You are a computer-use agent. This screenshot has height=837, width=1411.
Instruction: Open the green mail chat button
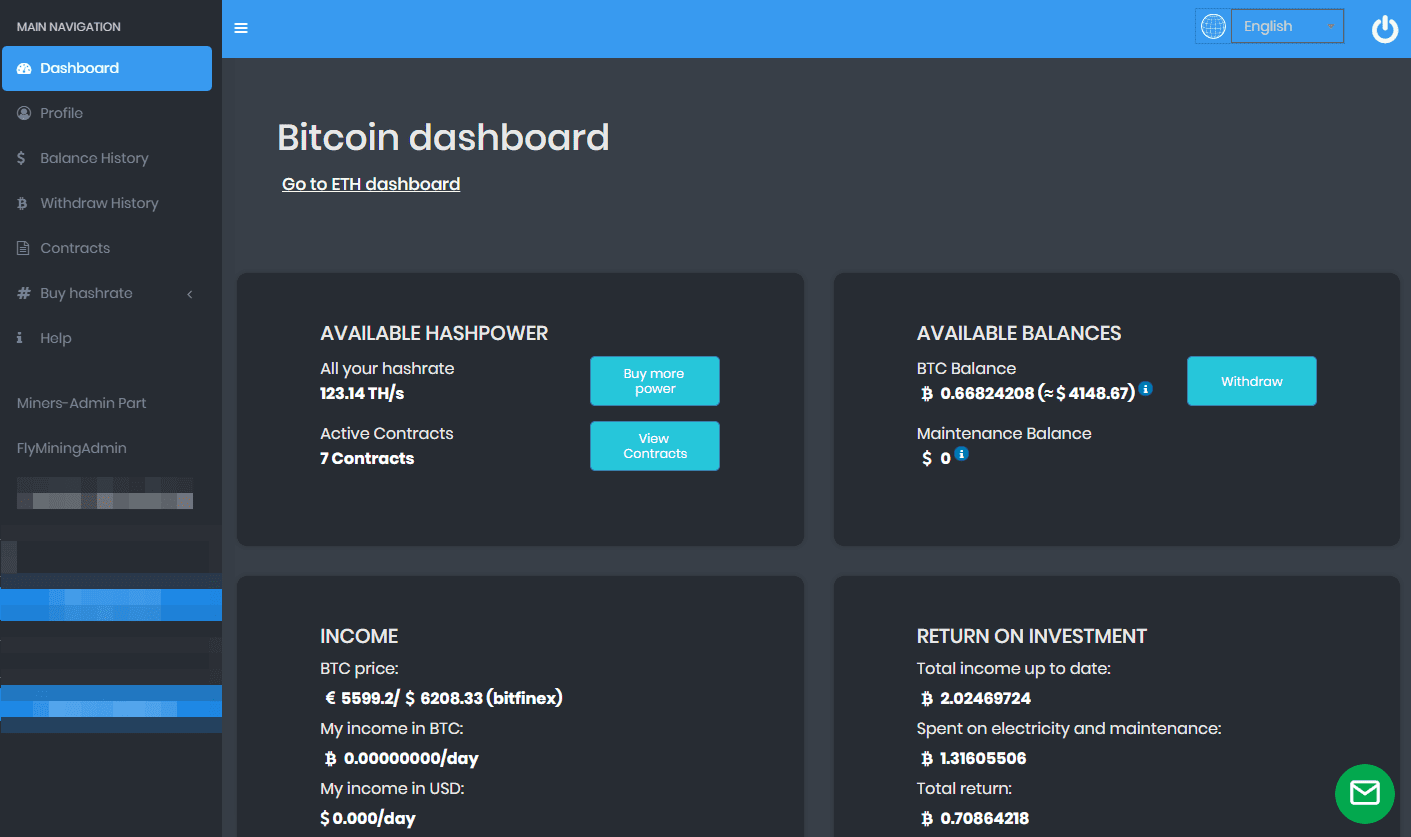pos(1364,794)
